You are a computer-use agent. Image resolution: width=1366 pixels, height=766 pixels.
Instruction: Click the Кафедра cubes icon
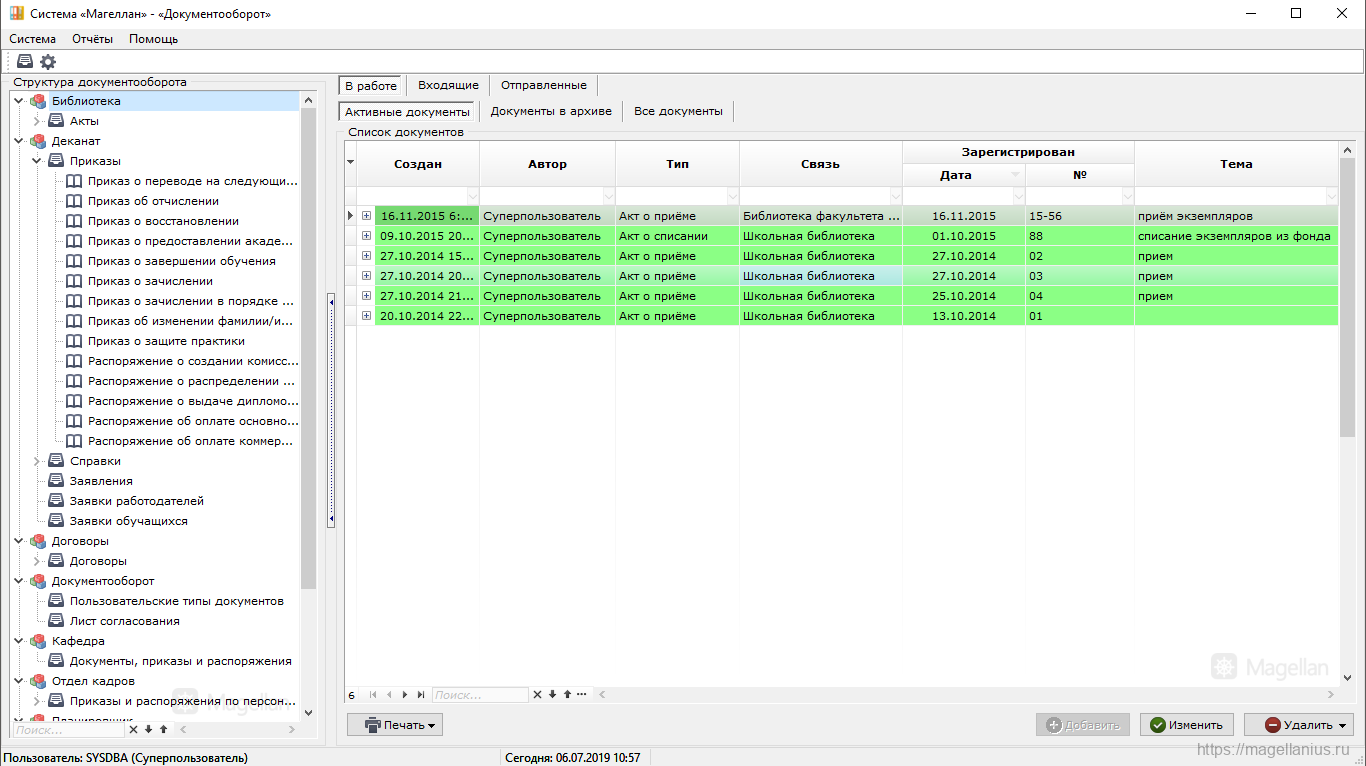click(x=38, y=641)
